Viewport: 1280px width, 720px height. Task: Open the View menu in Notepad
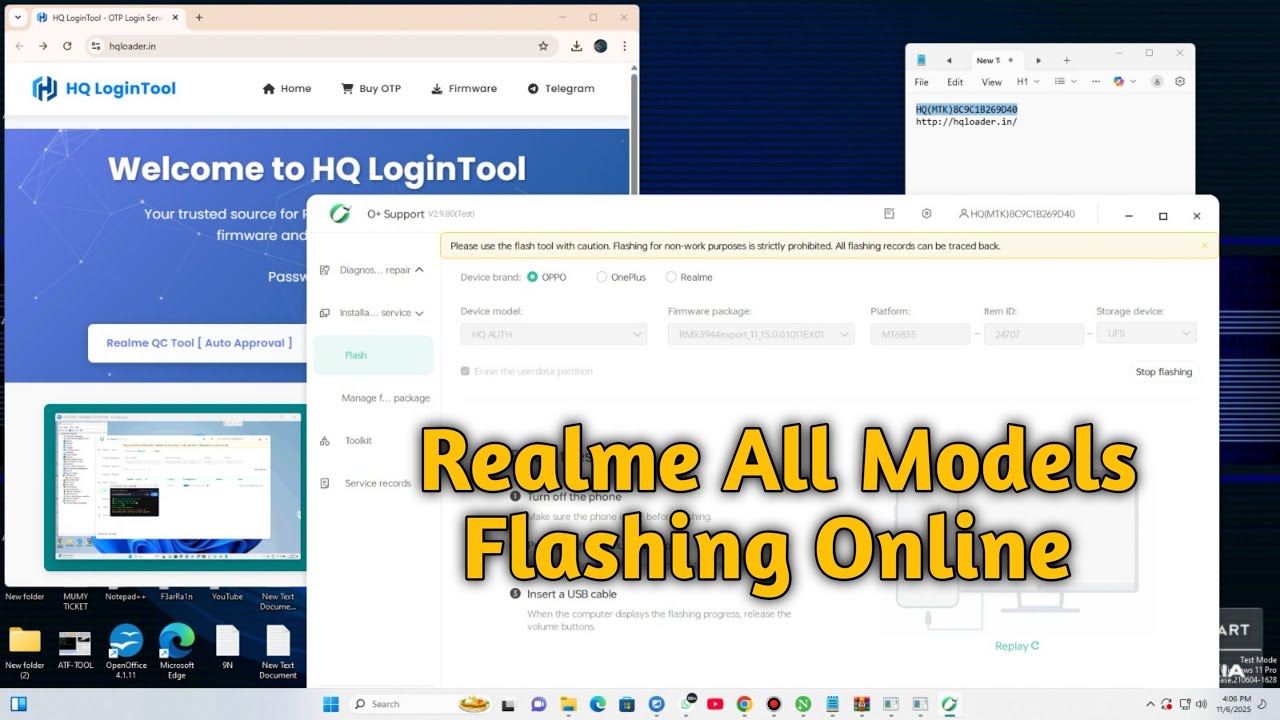point(991,82)
